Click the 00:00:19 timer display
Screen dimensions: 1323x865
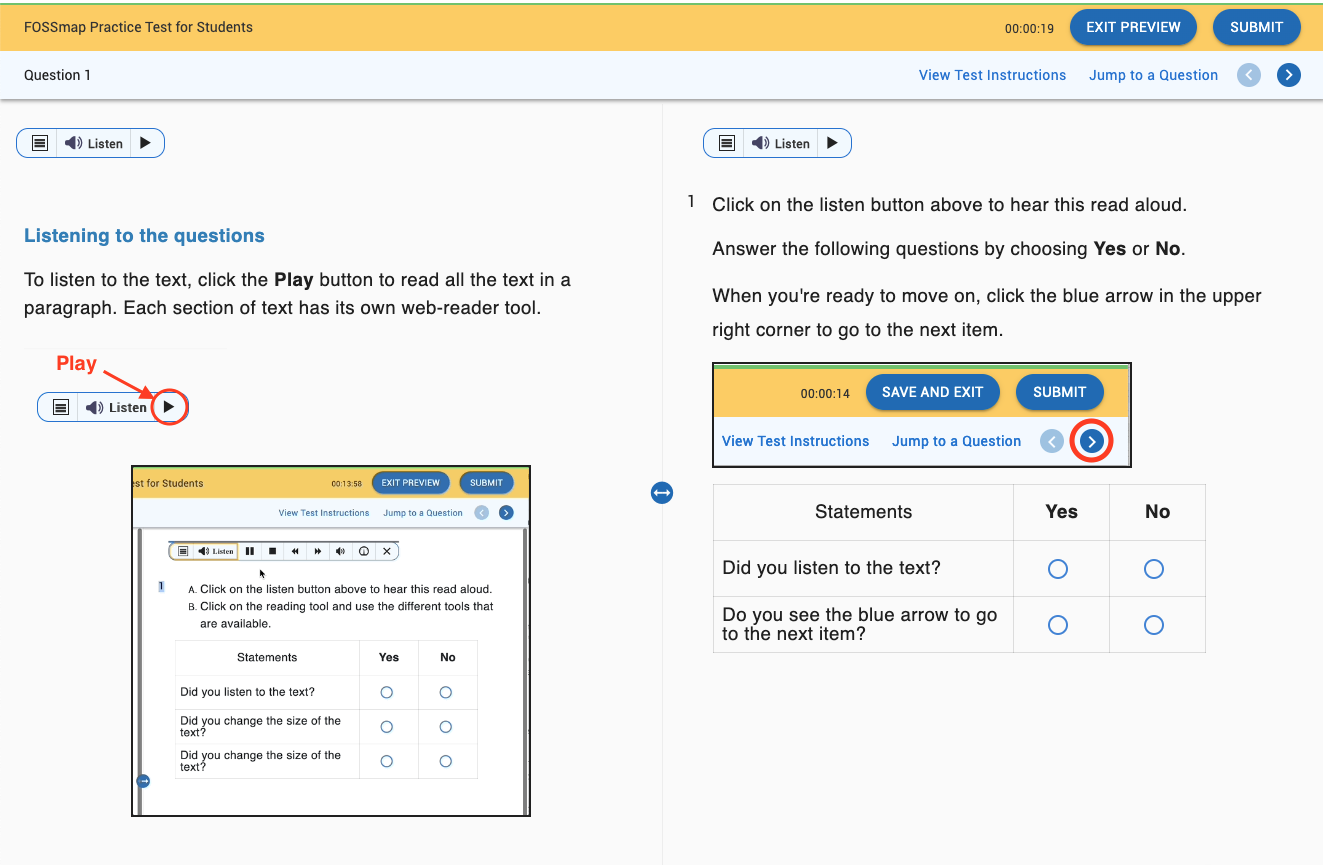[1029, 29]
